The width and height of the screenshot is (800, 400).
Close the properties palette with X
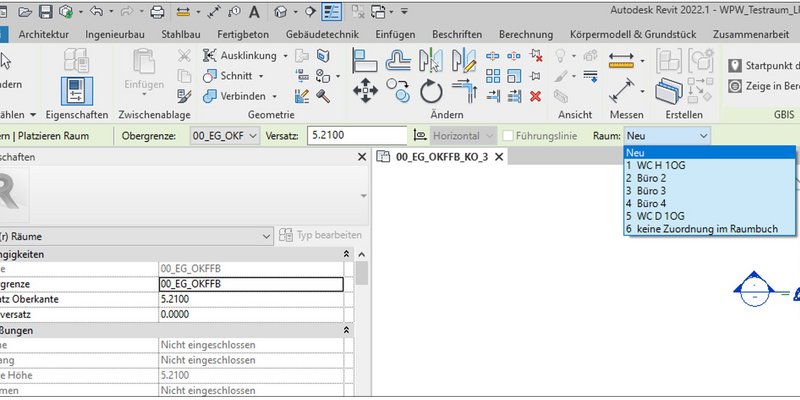coord(362,157)
